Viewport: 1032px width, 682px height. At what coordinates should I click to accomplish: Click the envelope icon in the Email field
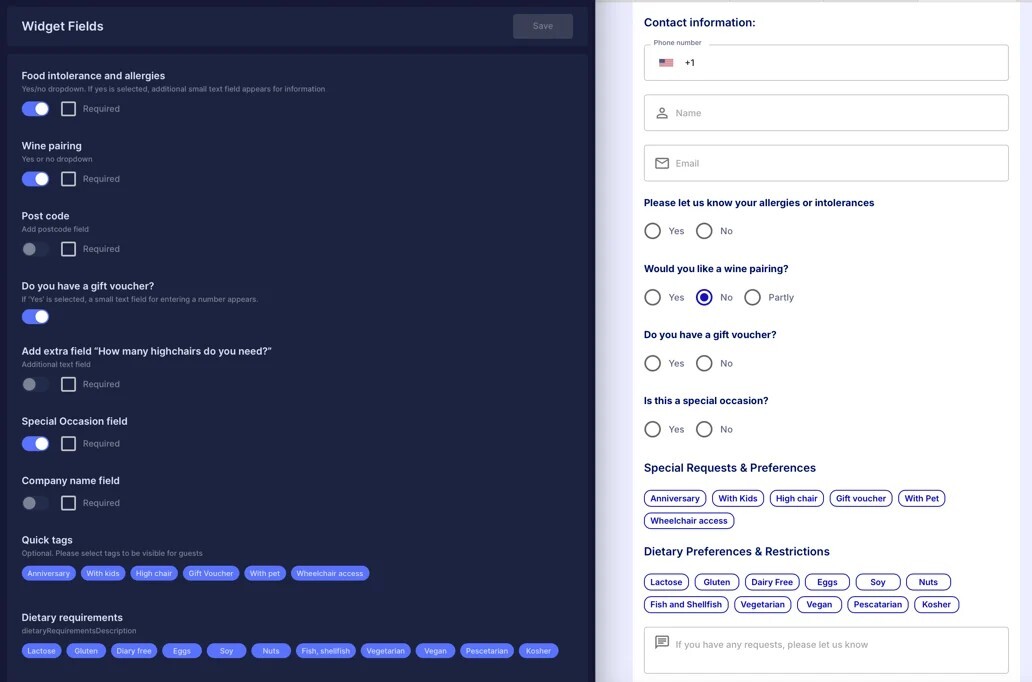point(662,162)
